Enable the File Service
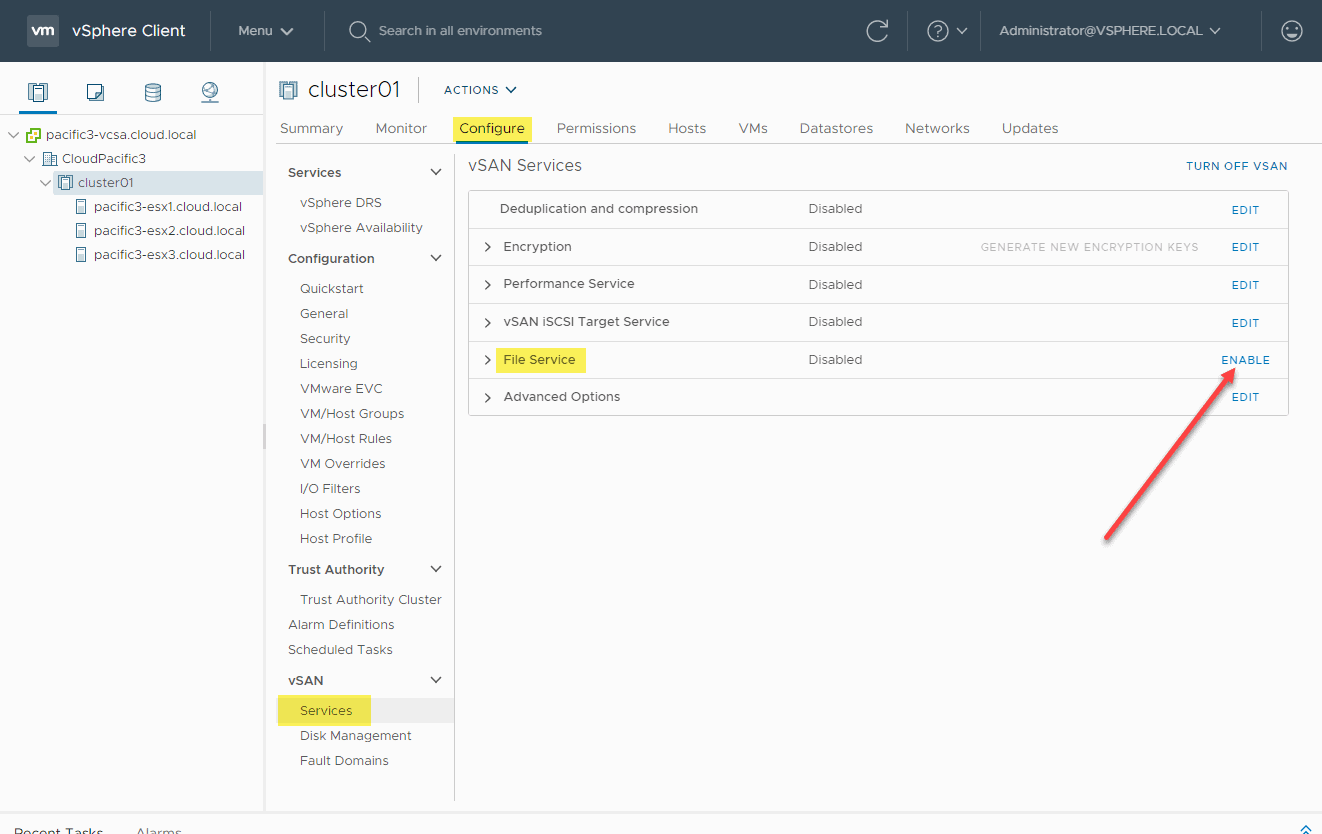Image resolution: width=1322 pixels, height=834 pixels. (x=1245, y=360)
